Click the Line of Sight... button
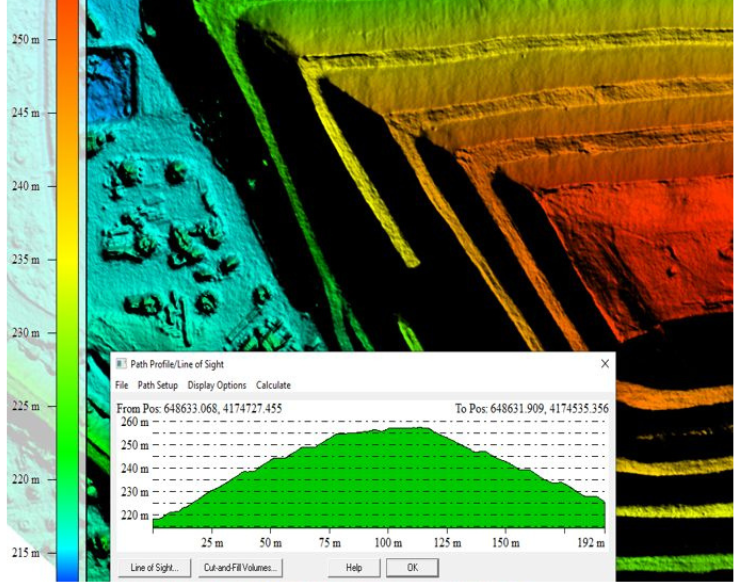The height and width of the screenshot is (582, 734). 154,567
